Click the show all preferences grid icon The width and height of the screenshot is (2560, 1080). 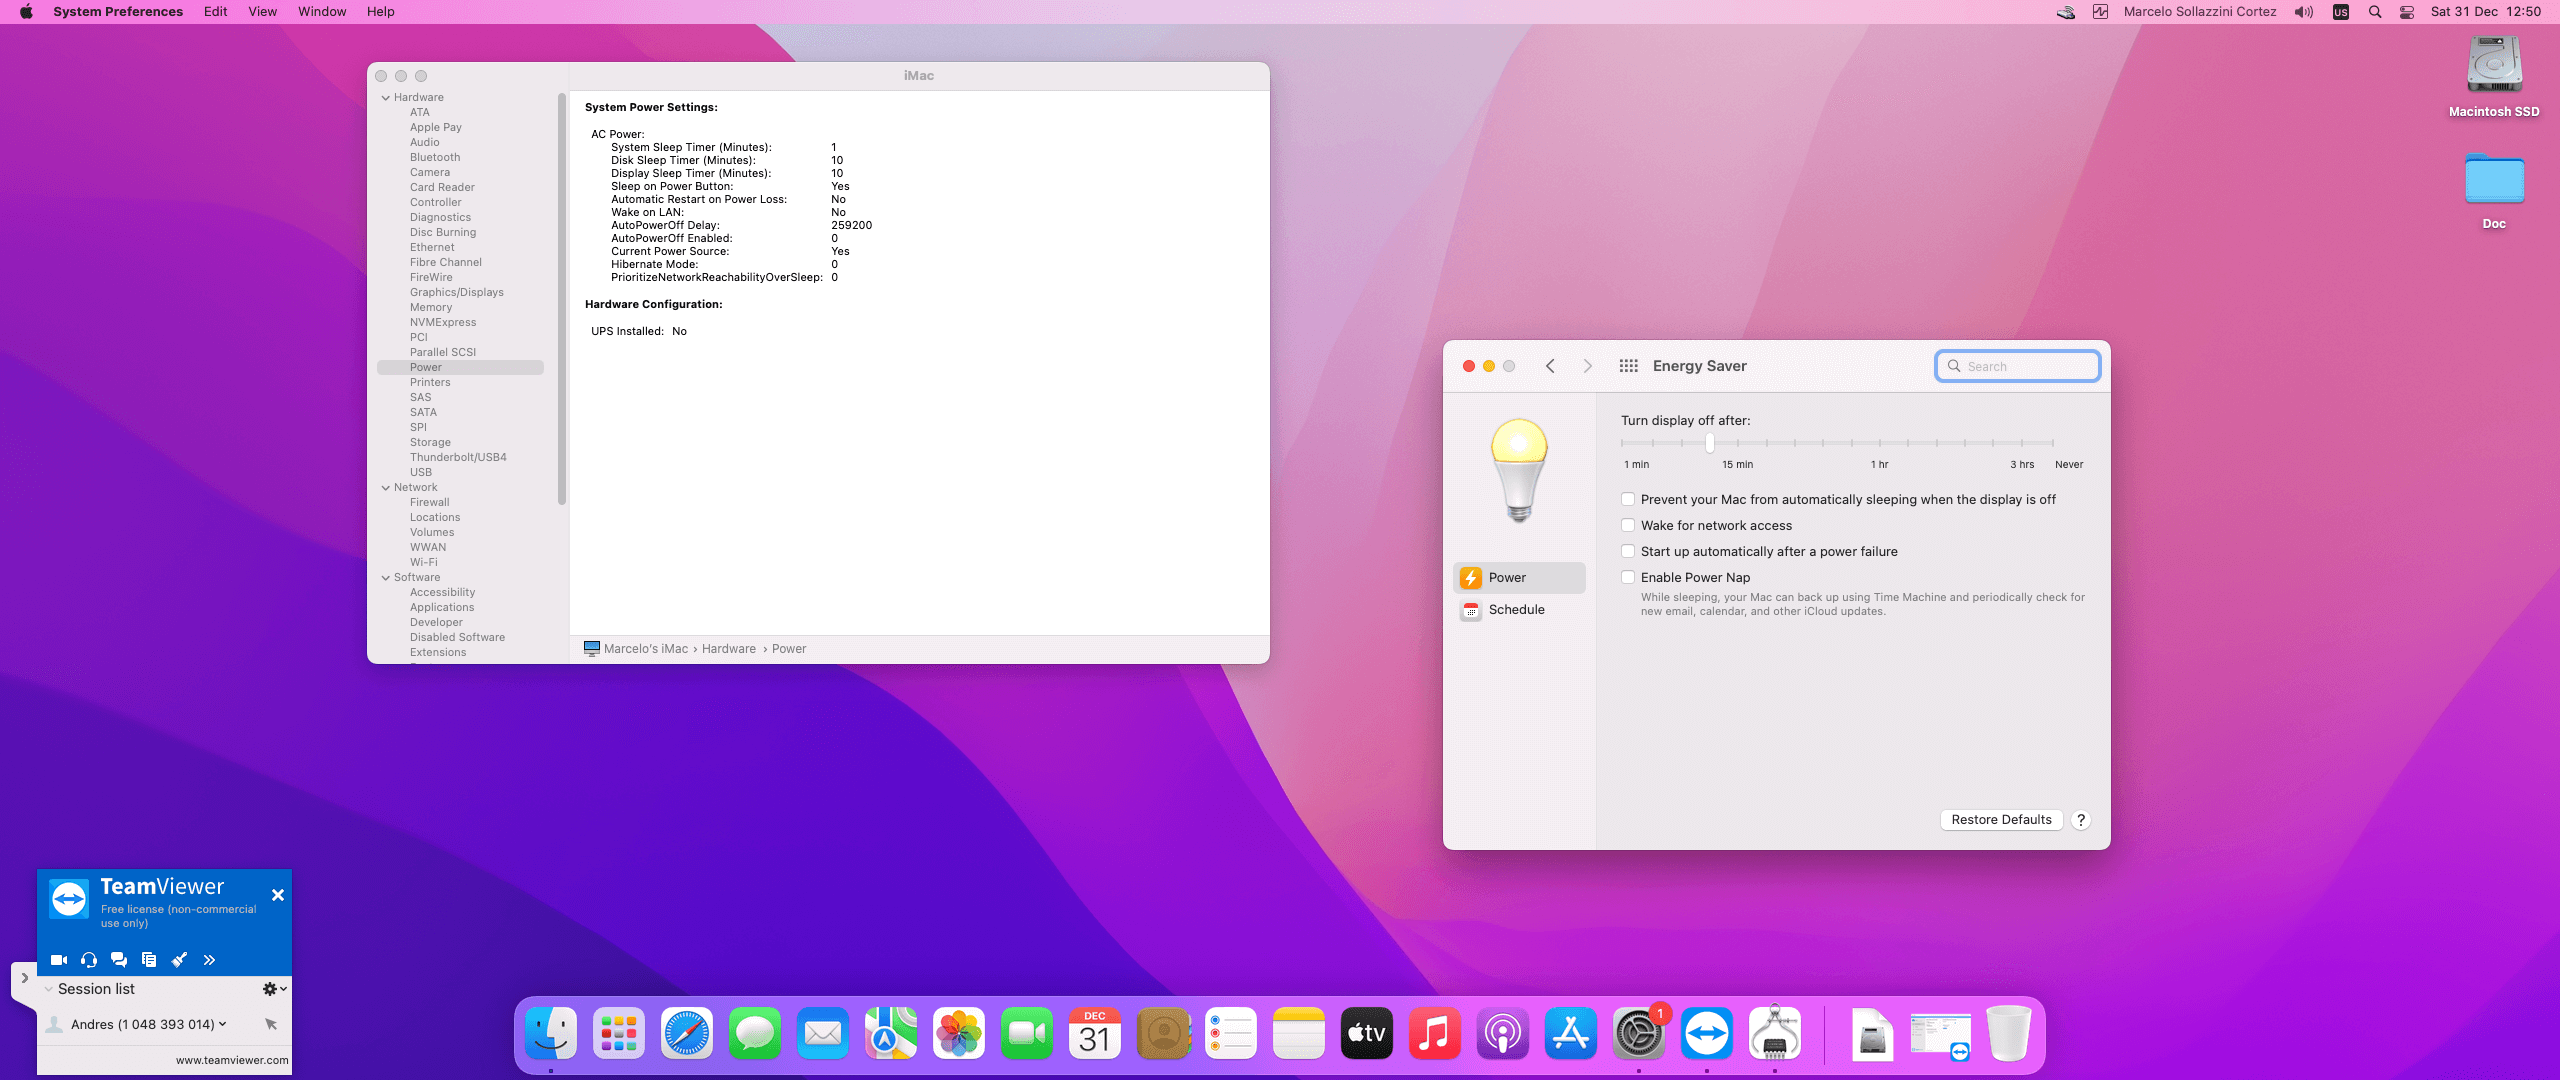(x=1628, y=366)
